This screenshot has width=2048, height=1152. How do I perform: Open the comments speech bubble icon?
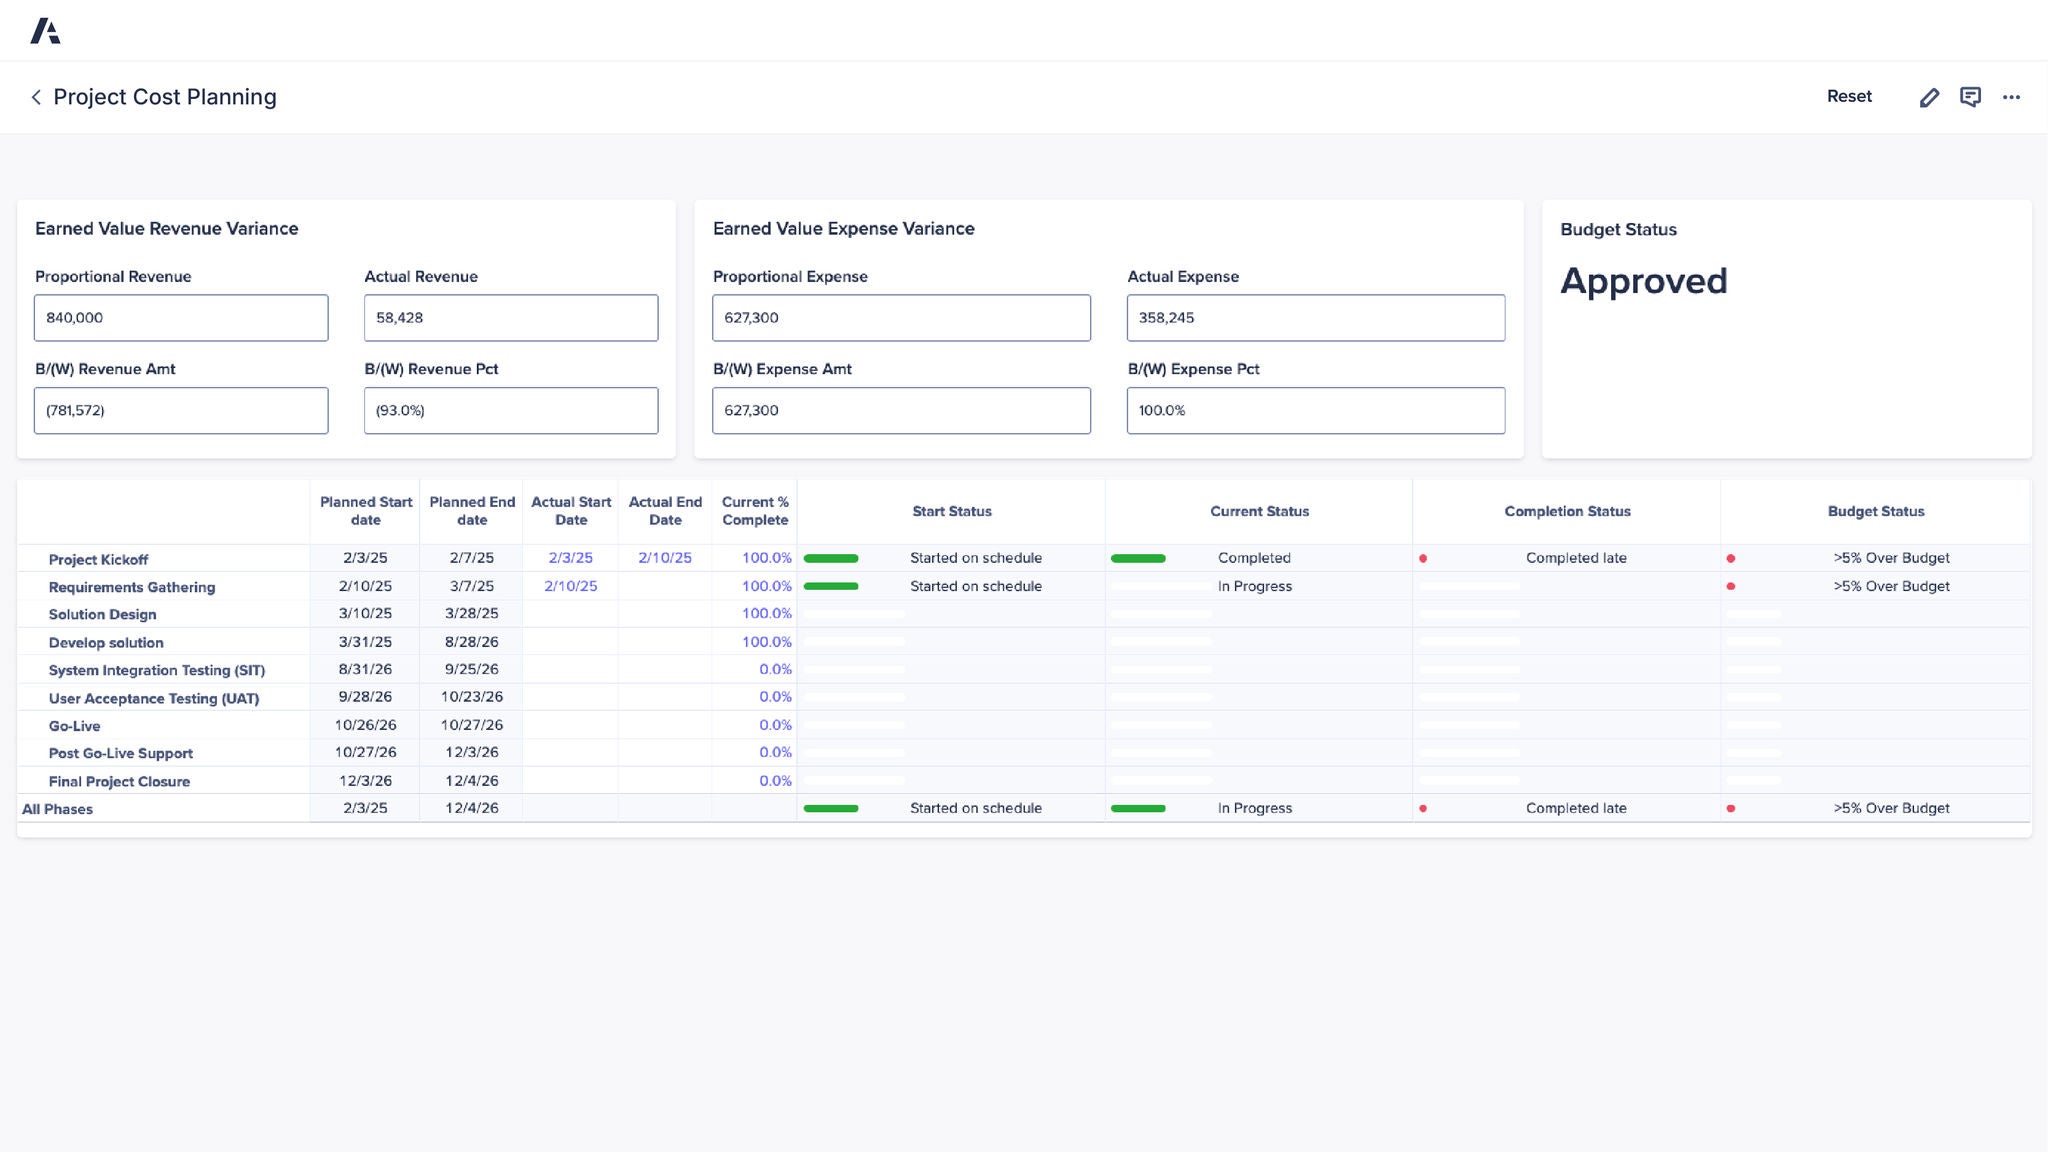[x=1971, y=96]
